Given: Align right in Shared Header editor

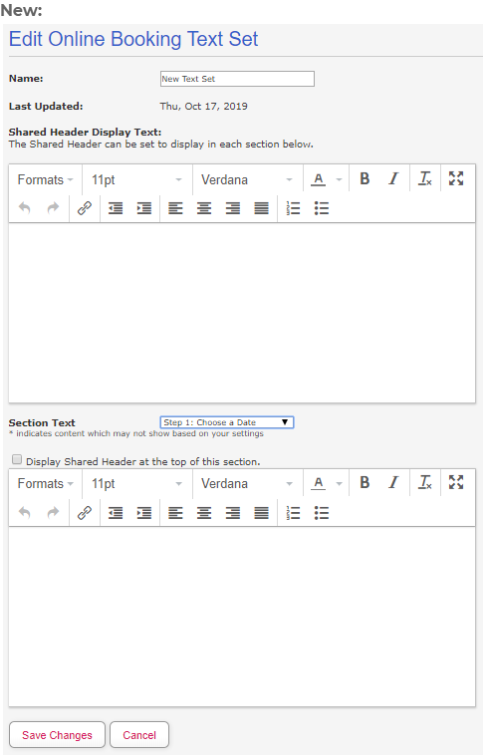Looking at the screenshot, I should [233, 208].
